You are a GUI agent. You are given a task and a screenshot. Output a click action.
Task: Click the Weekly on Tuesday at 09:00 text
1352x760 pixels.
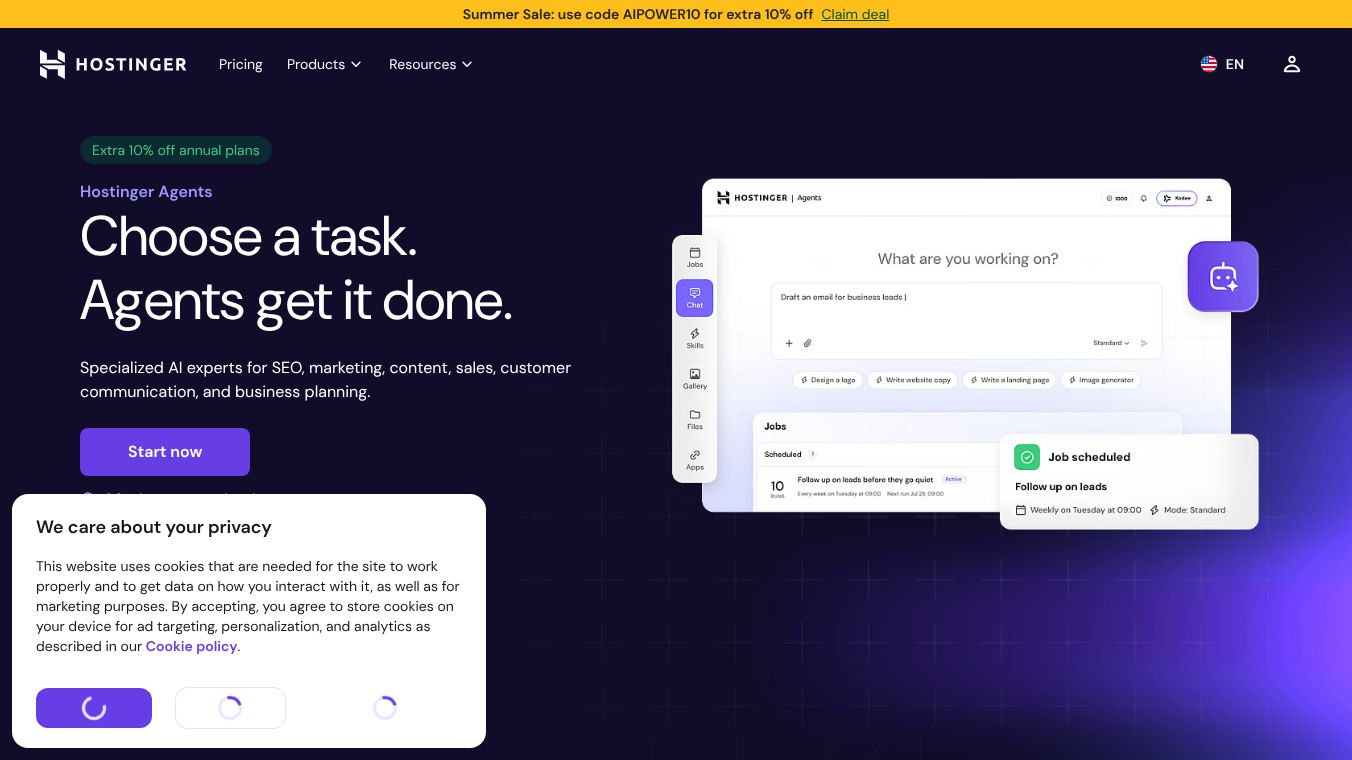[x=1086, y=510]
